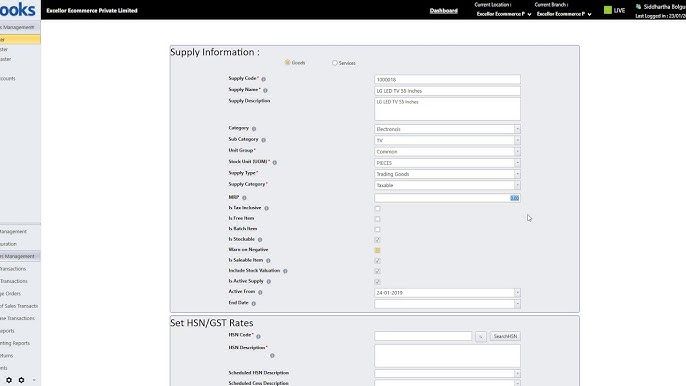Tick the Is Tax Inclusive checkbox
Viewport: 686px width, 386px height.
tap(378, 208)
